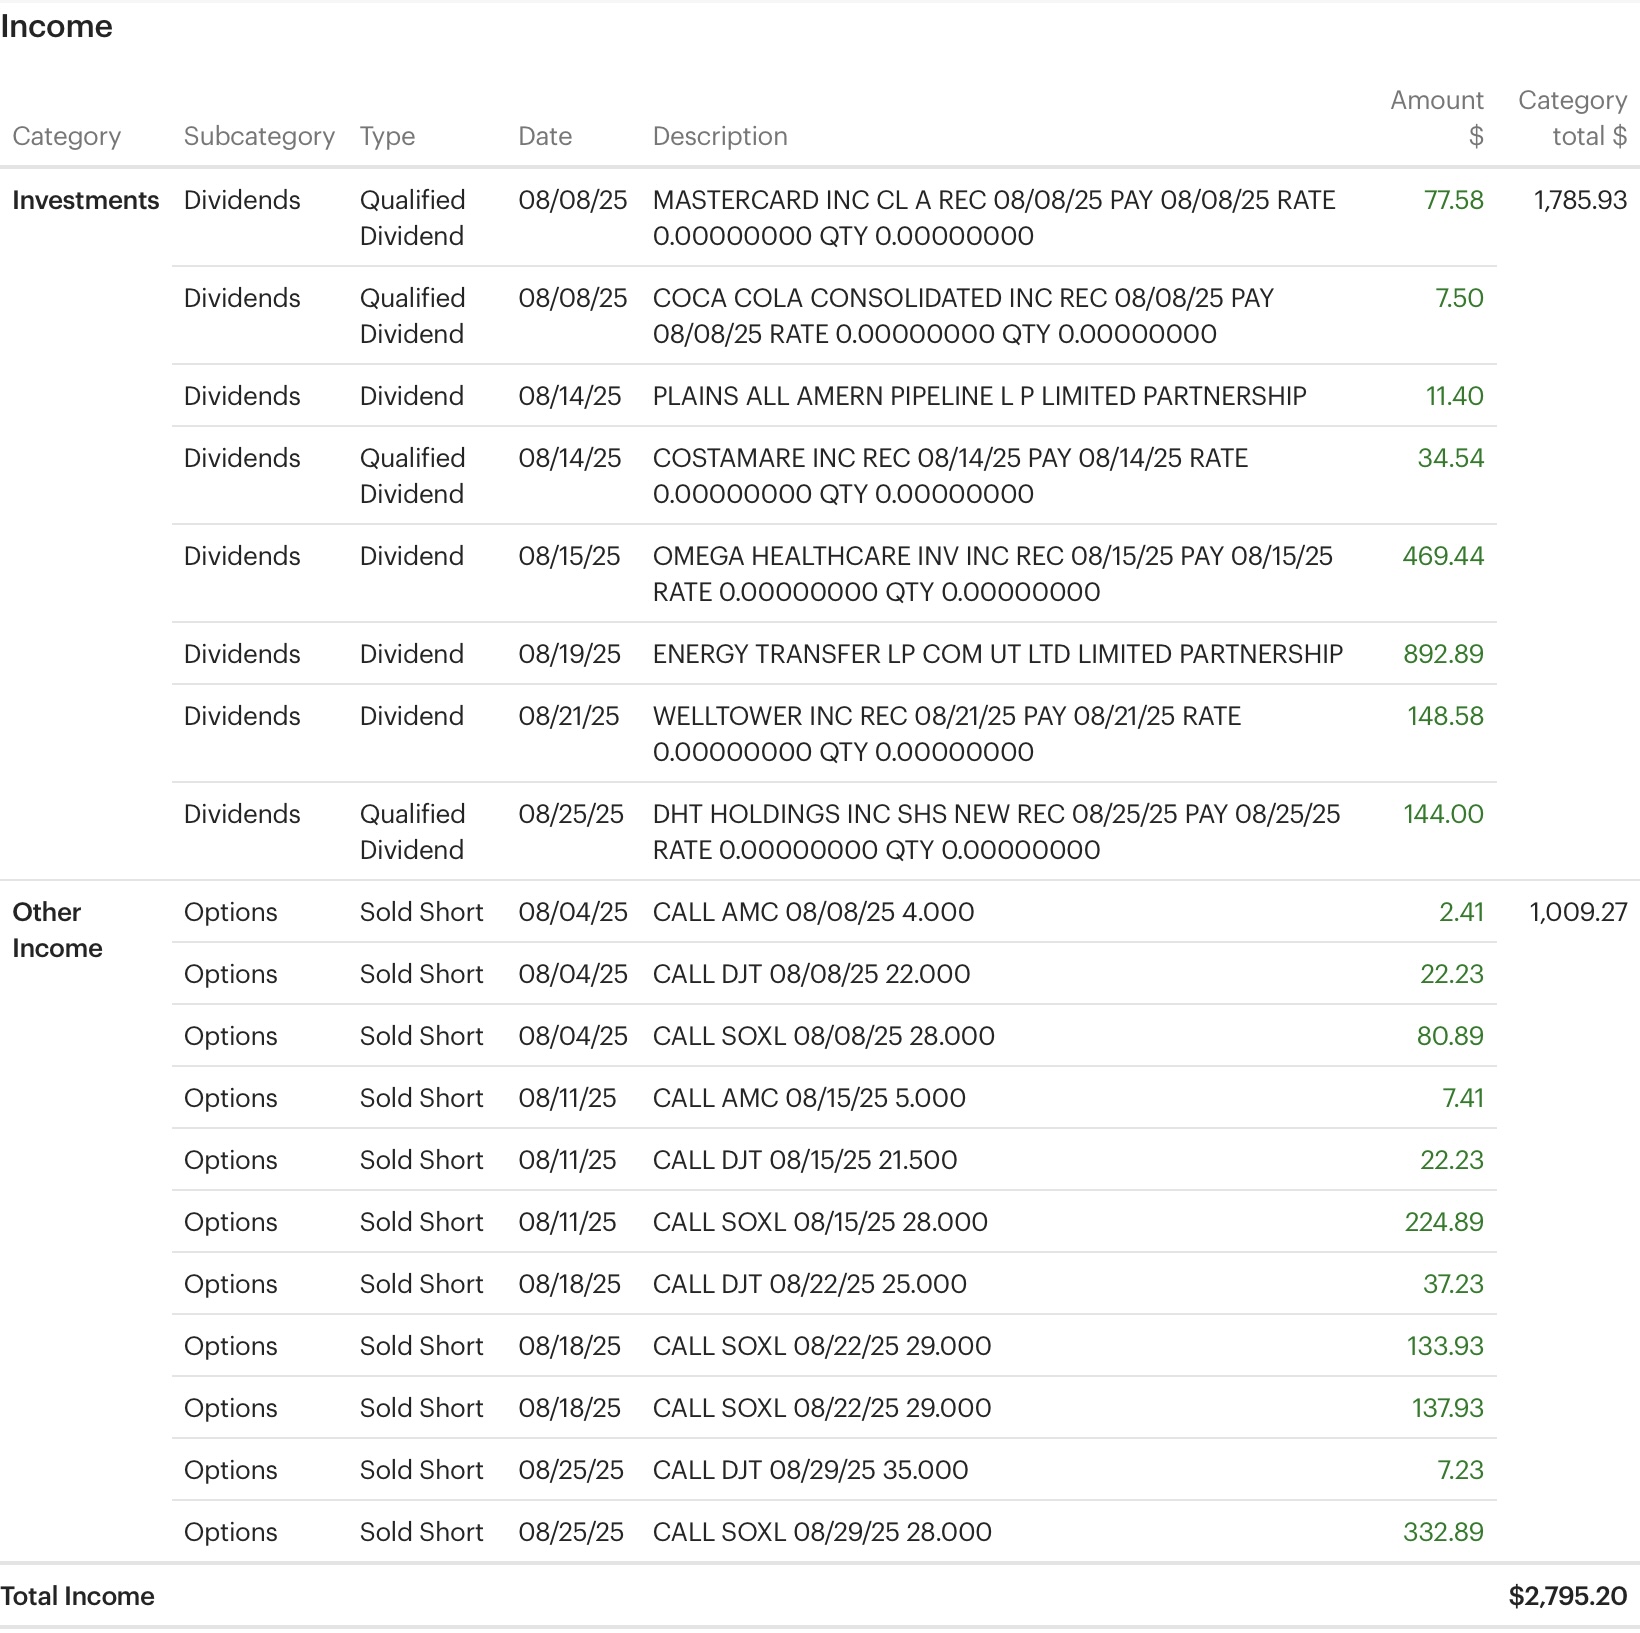
Task: Select the Description column header
Action: 720,136
